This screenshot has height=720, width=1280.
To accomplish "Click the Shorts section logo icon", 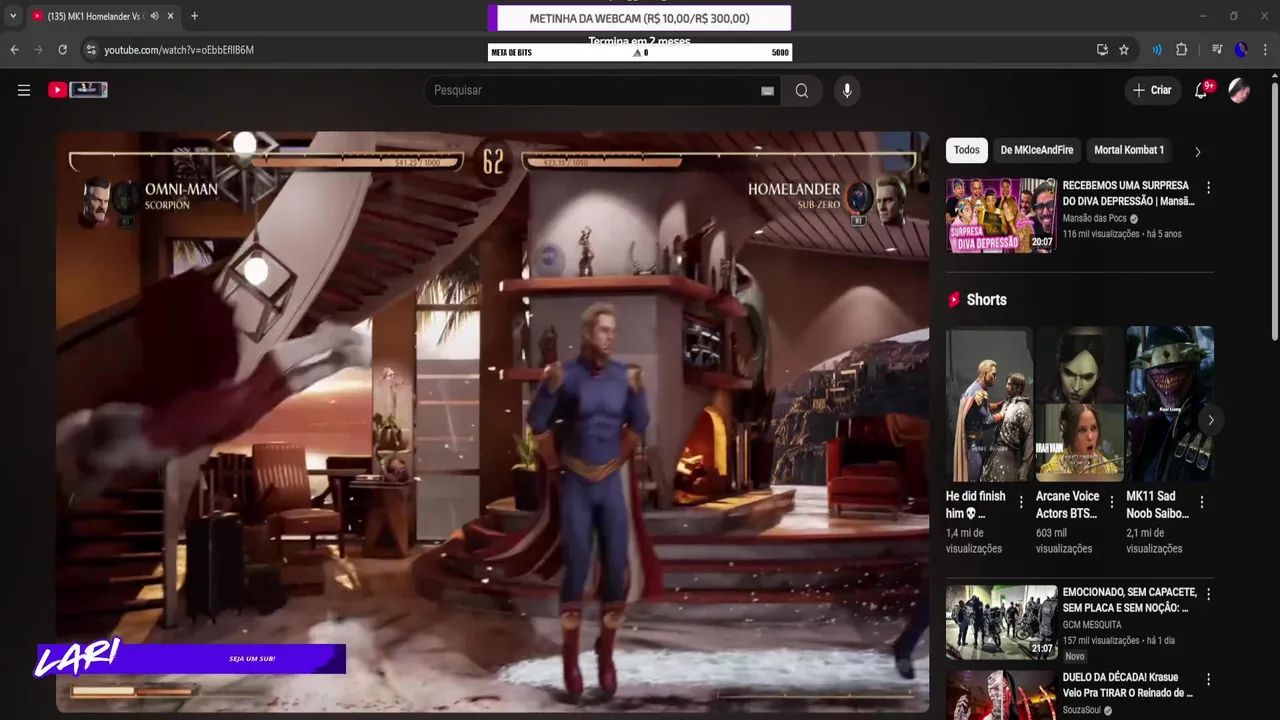I will pos(954,299).
